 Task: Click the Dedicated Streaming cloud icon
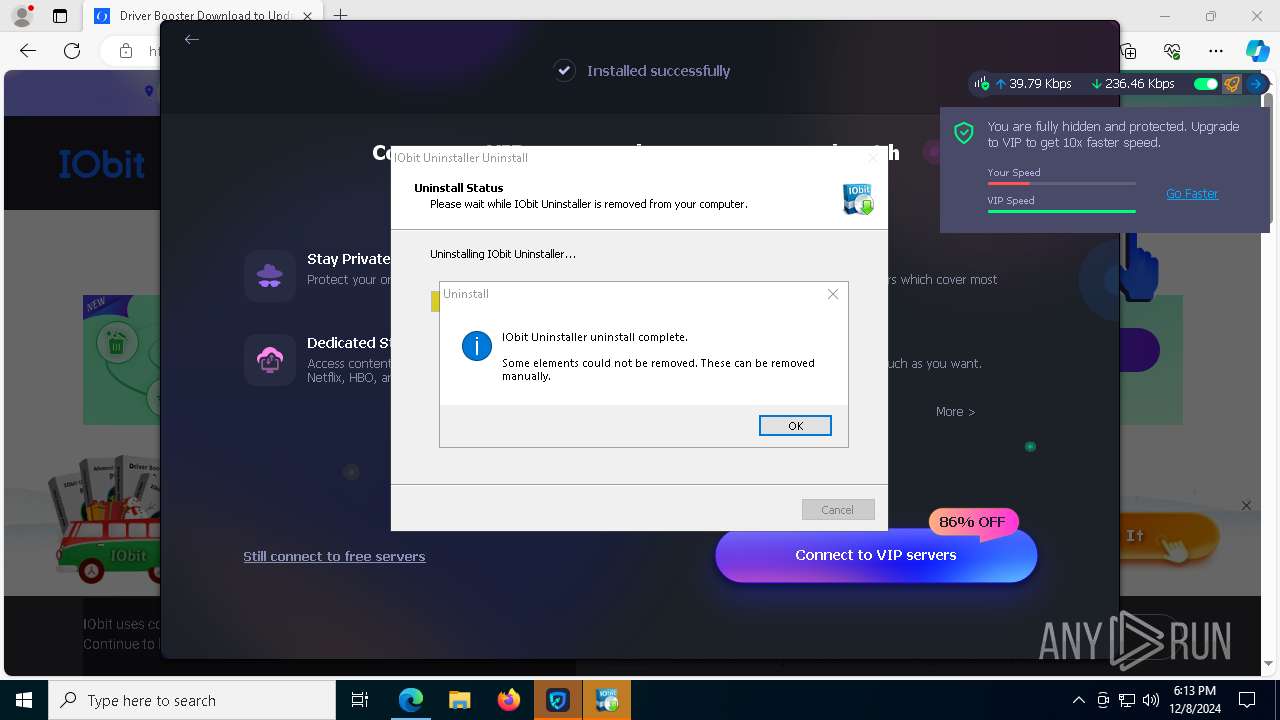(x=270, y=360)
